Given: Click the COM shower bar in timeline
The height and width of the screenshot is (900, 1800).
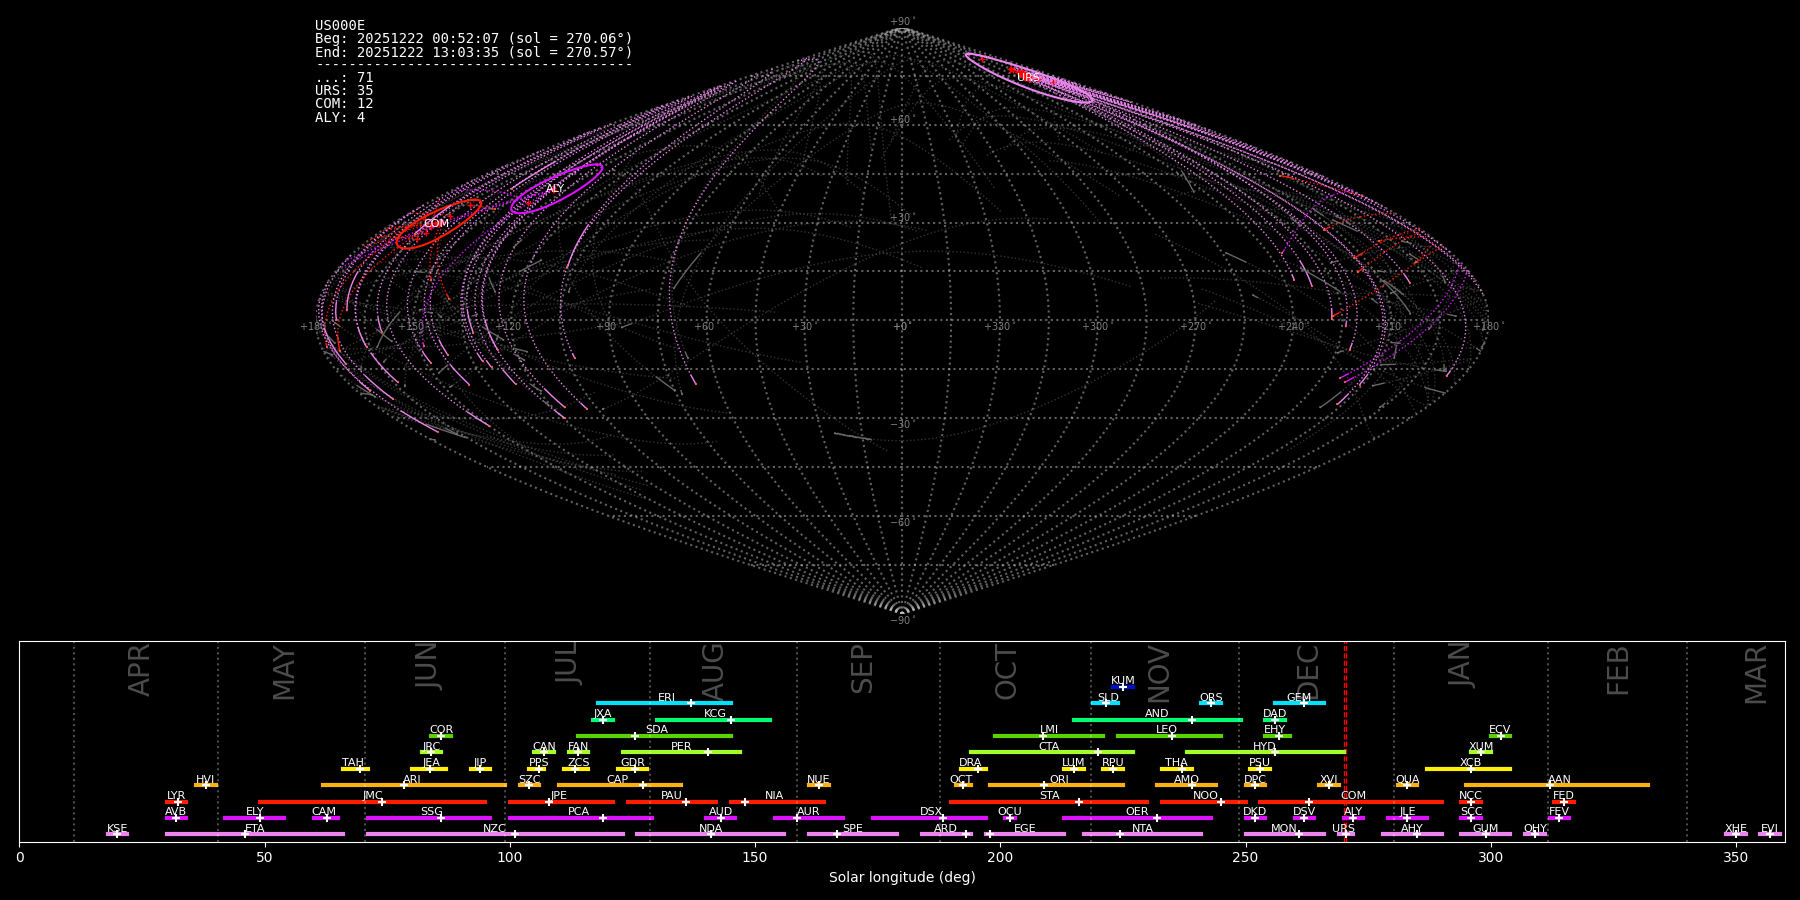Looking at the screenshot, I should (x=1353, y=801).
